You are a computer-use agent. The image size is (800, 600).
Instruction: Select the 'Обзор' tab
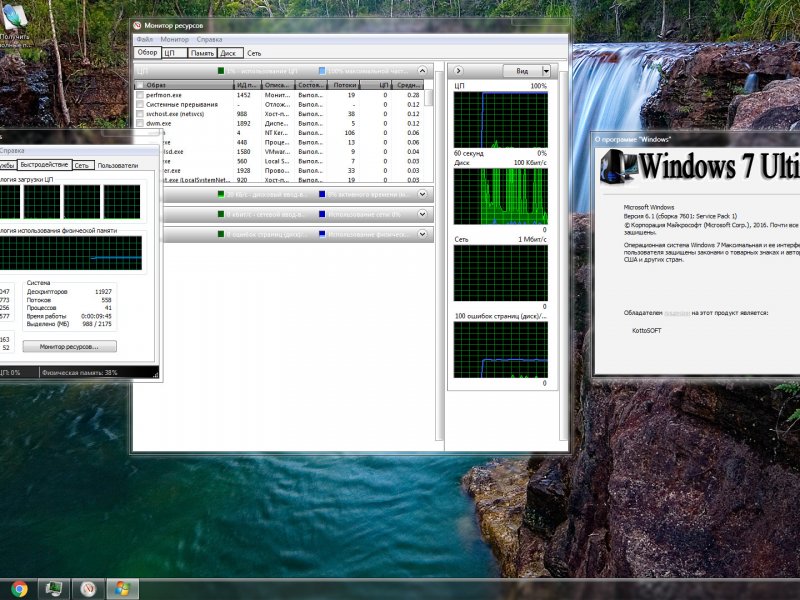click(147, 53)
